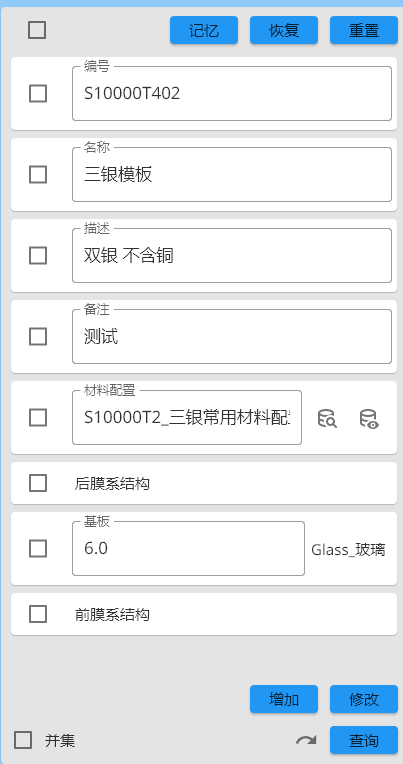Toggle the 名称 row checkbox
The width and height of the screenshot is (403, 764).
(38, 174)
